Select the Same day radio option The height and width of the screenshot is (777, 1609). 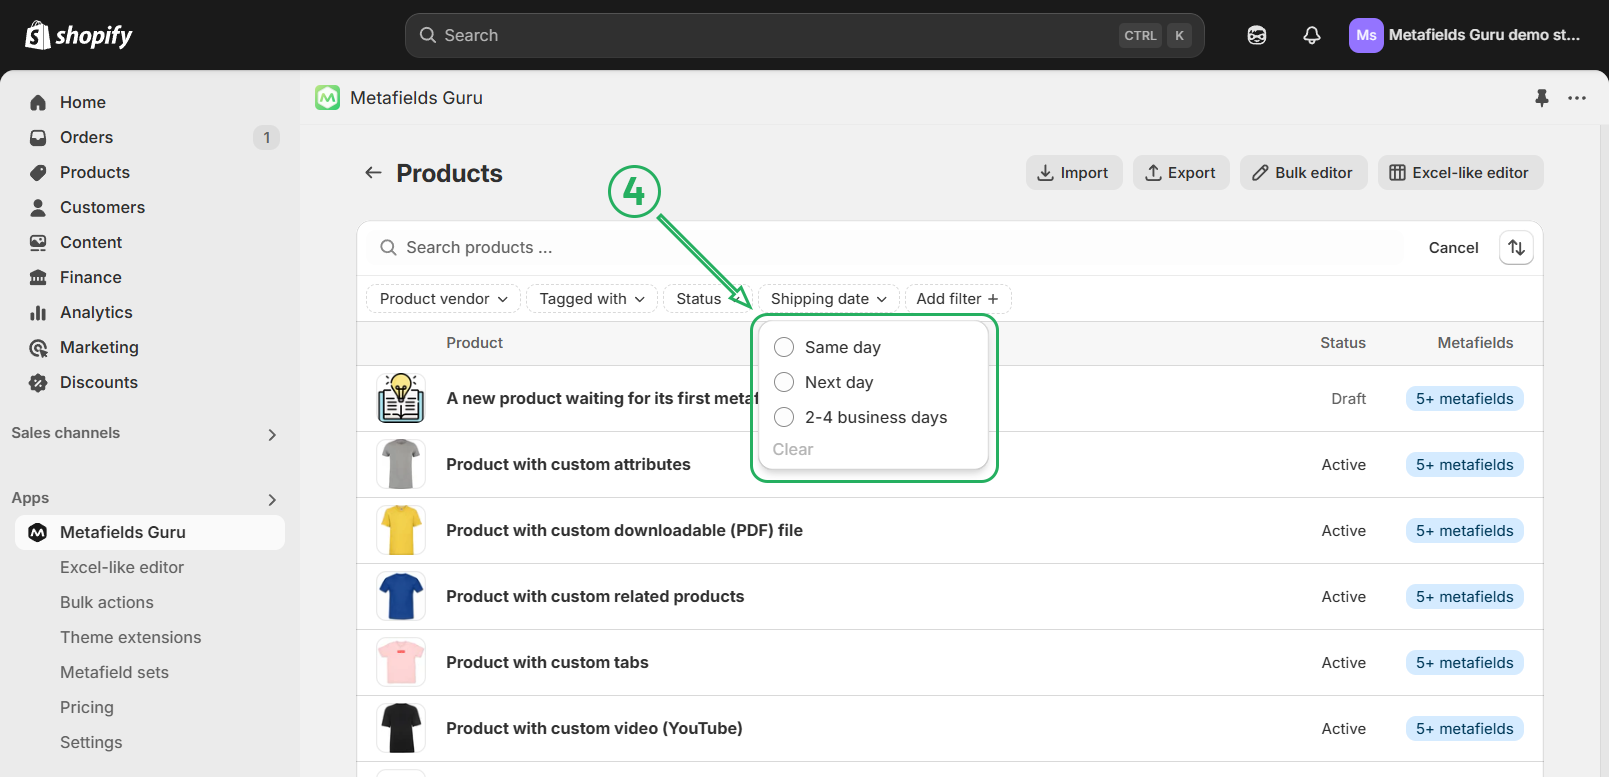pos(784,347)
